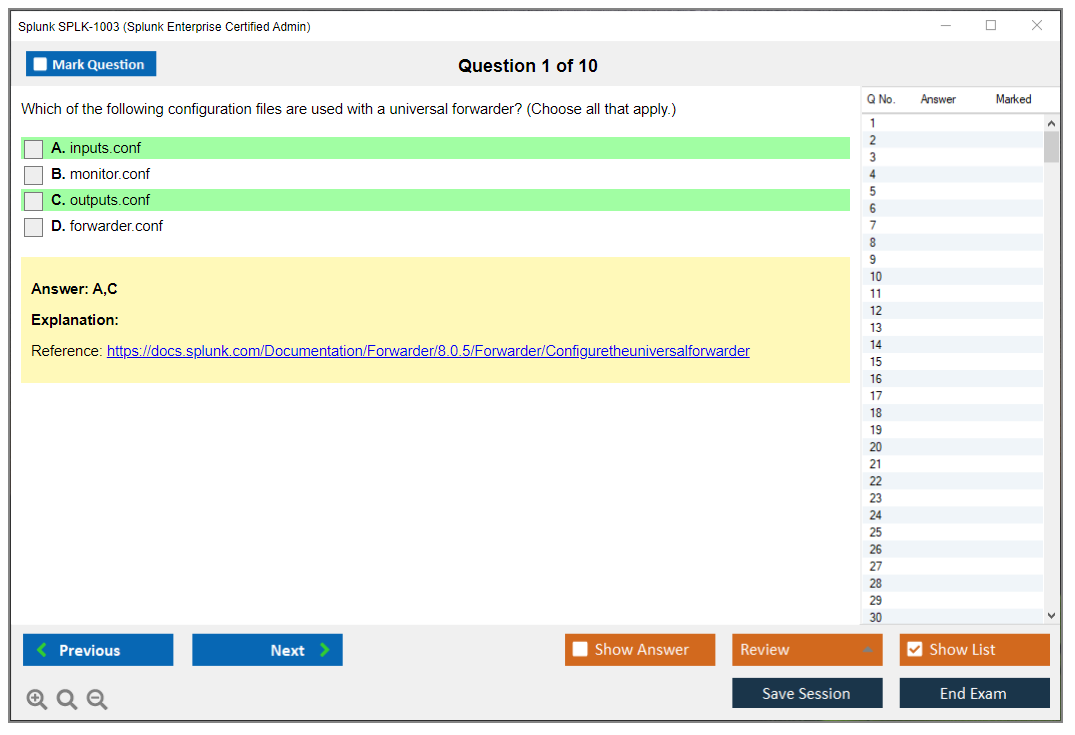Image resolution: width=1075 pixels, height=735 pixels.
Task: Toggle the Show Answer checkbox
Action: coord(580,650)
